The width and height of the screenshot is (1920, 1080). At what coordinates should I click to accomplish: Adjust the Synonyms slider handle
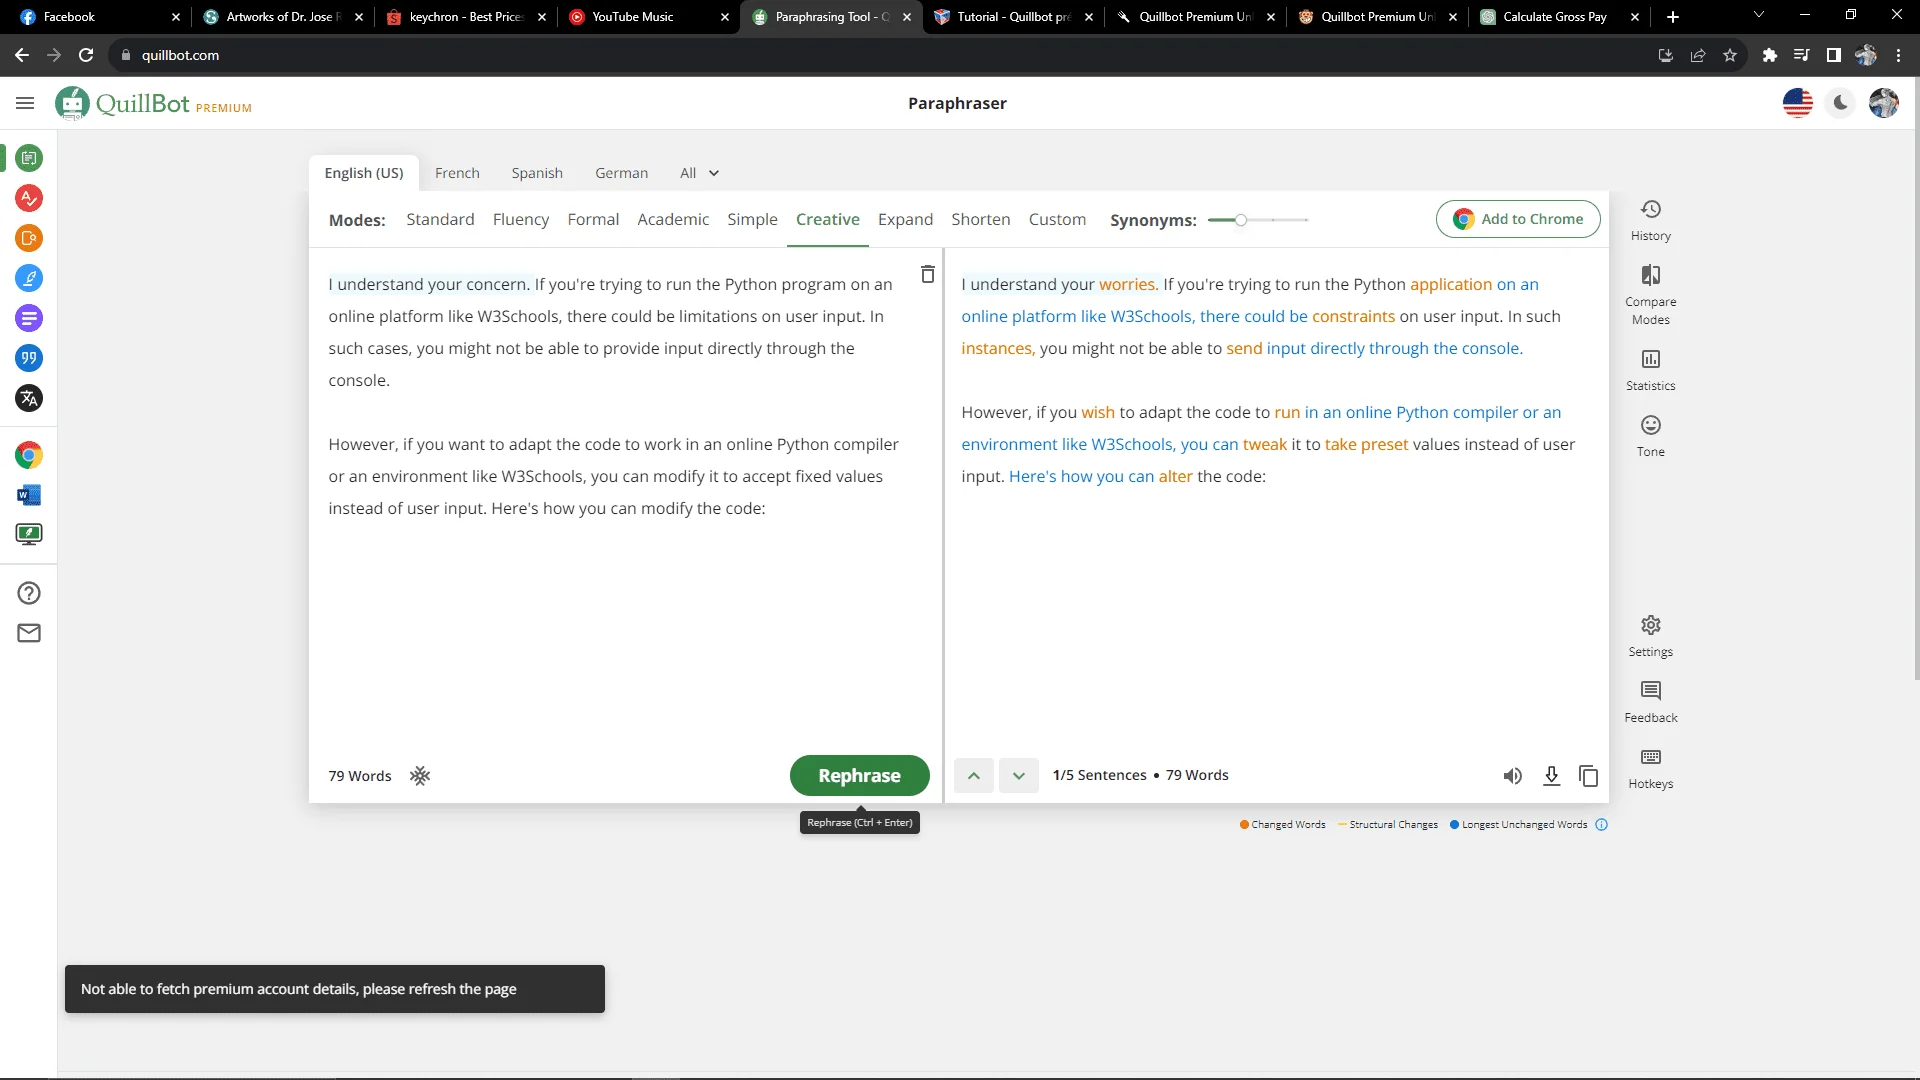(x=1240, y=220)
